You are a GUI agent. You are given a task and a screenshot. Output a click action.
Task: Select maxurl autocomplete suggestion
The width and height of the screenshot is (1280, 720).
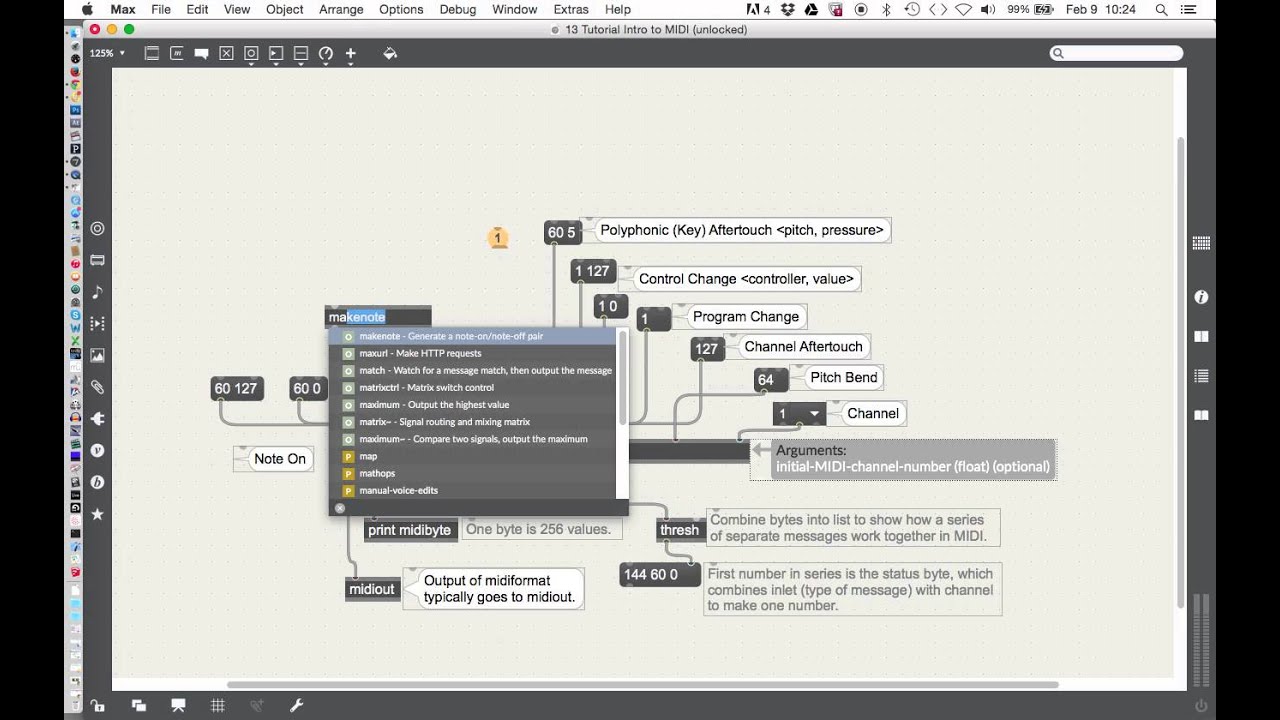click(473, 353)
